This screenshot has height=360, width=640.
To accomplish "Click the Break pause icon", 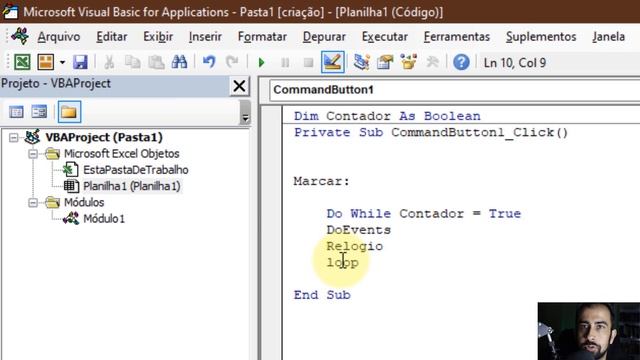I will coord(285,62).
